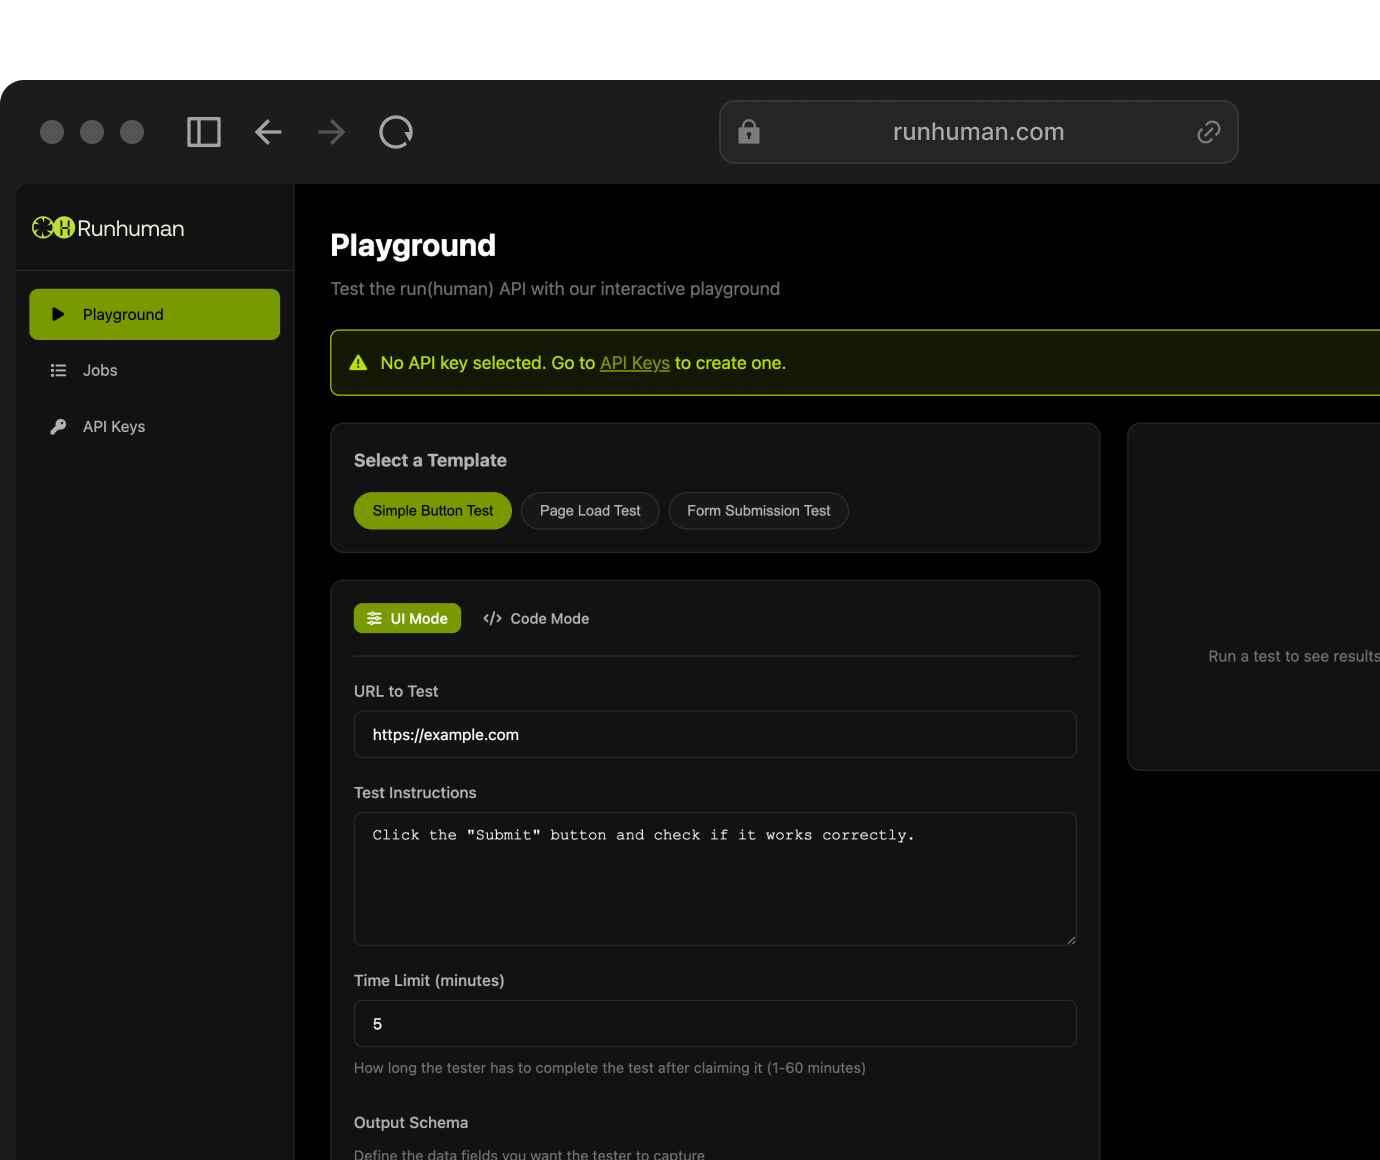Image resolution: width=1380 pixels, height=1160 pixels.
Task: Click inside the Test Instructions textarea
Action: pos(714,879)
